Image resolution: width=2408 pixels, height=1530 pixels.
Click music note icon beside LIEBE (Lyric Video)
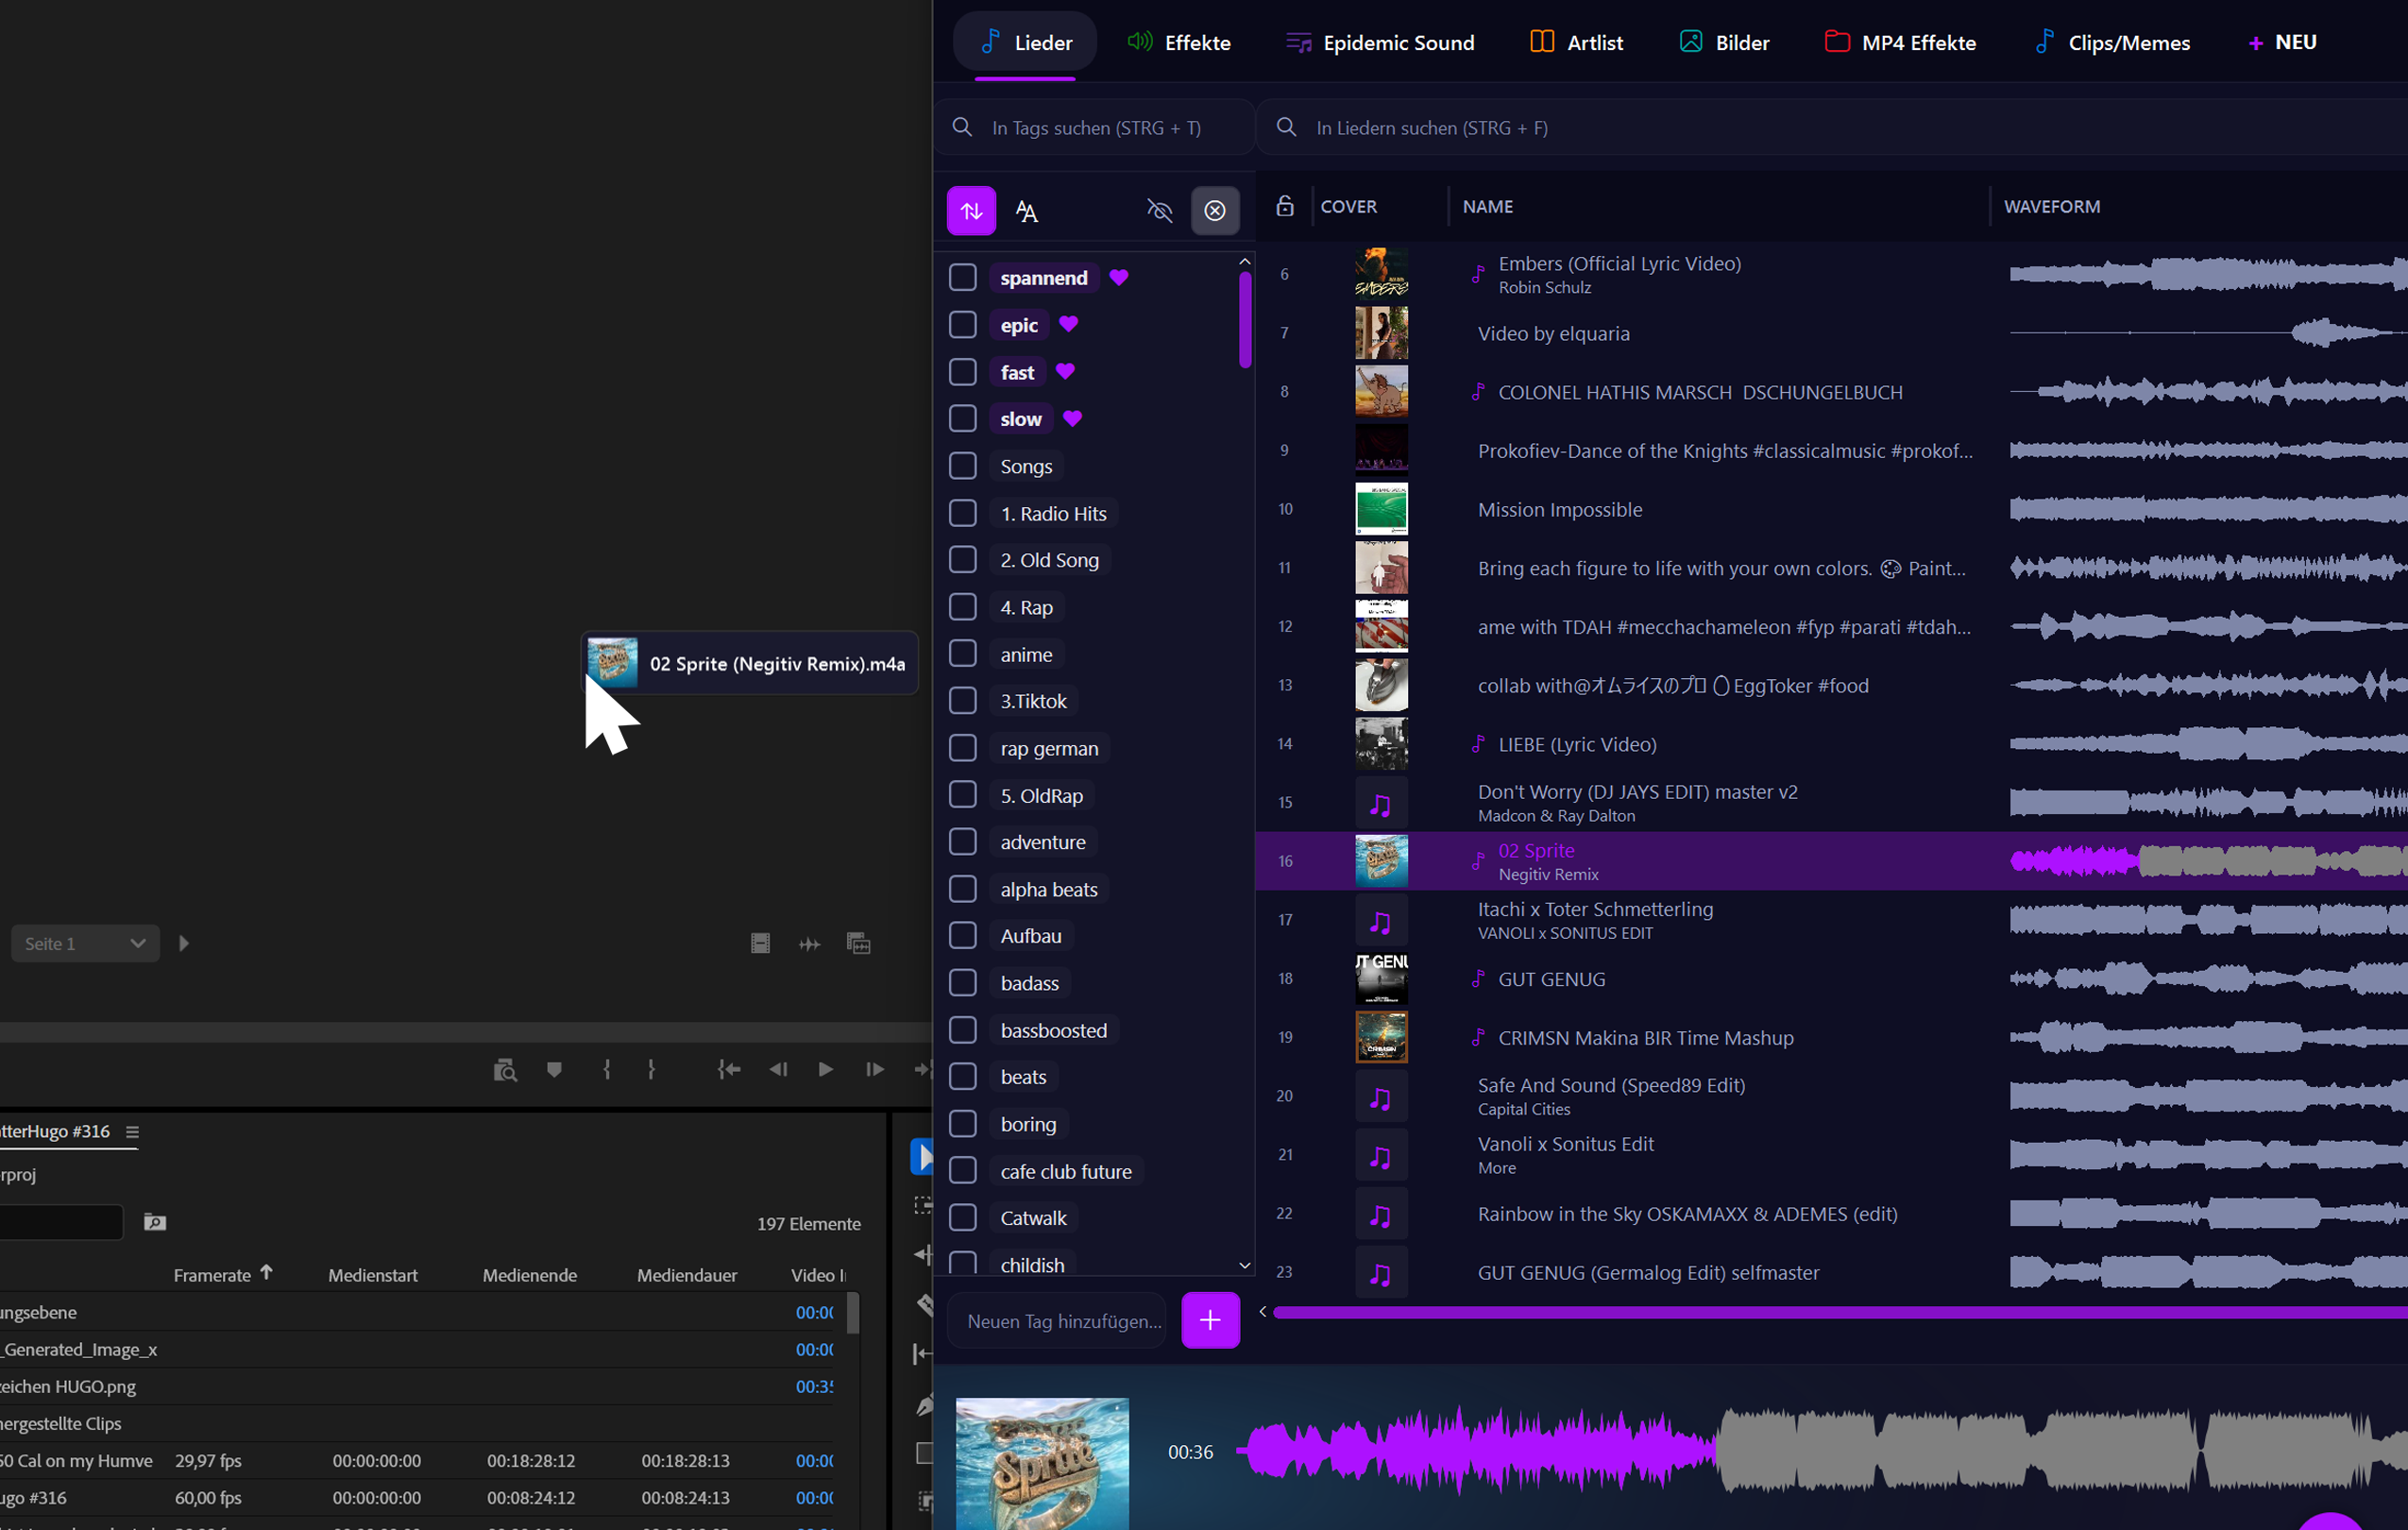(x=1477, y=743)
